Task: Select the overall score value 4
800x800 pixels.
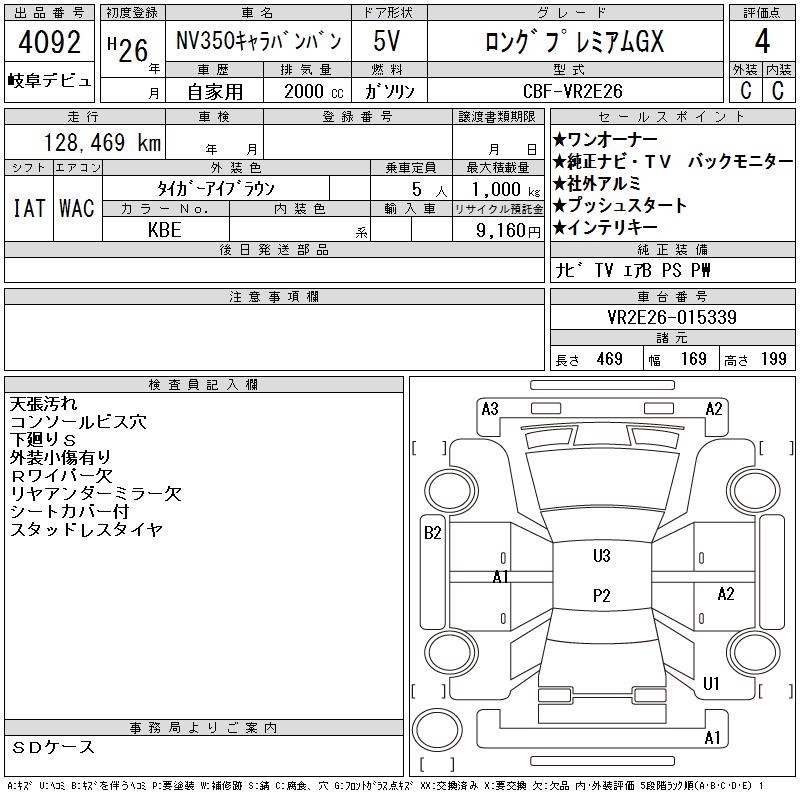Action: tap(762, 45)
